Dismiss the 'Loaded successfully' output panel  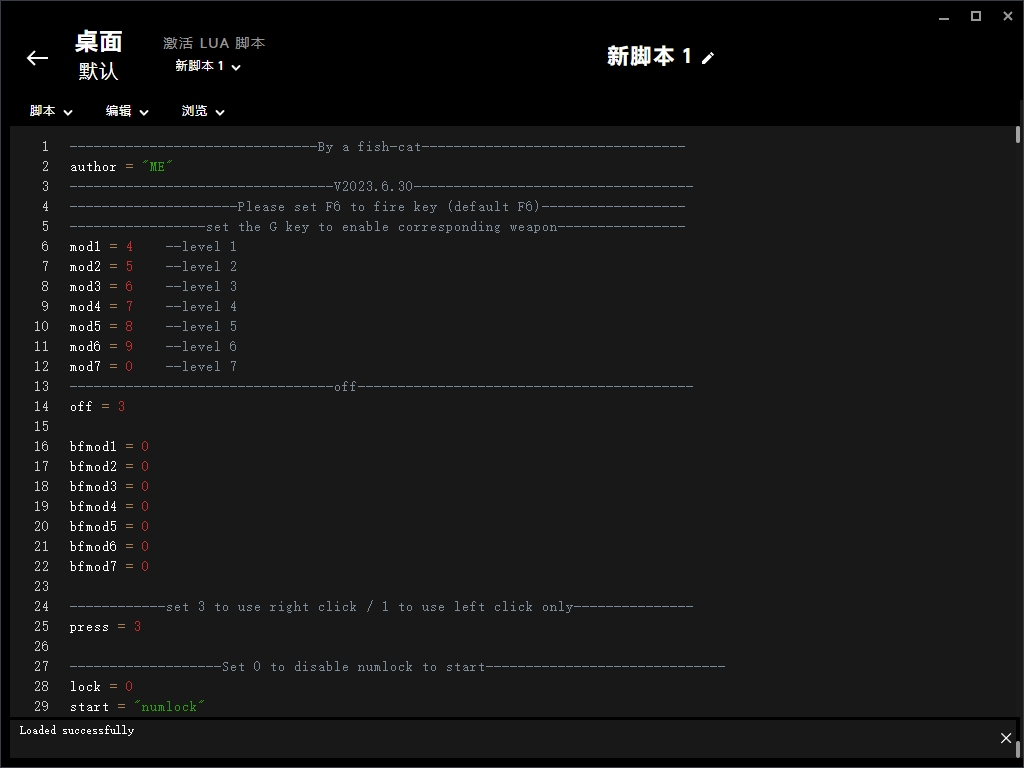(x=1005, y=738)
